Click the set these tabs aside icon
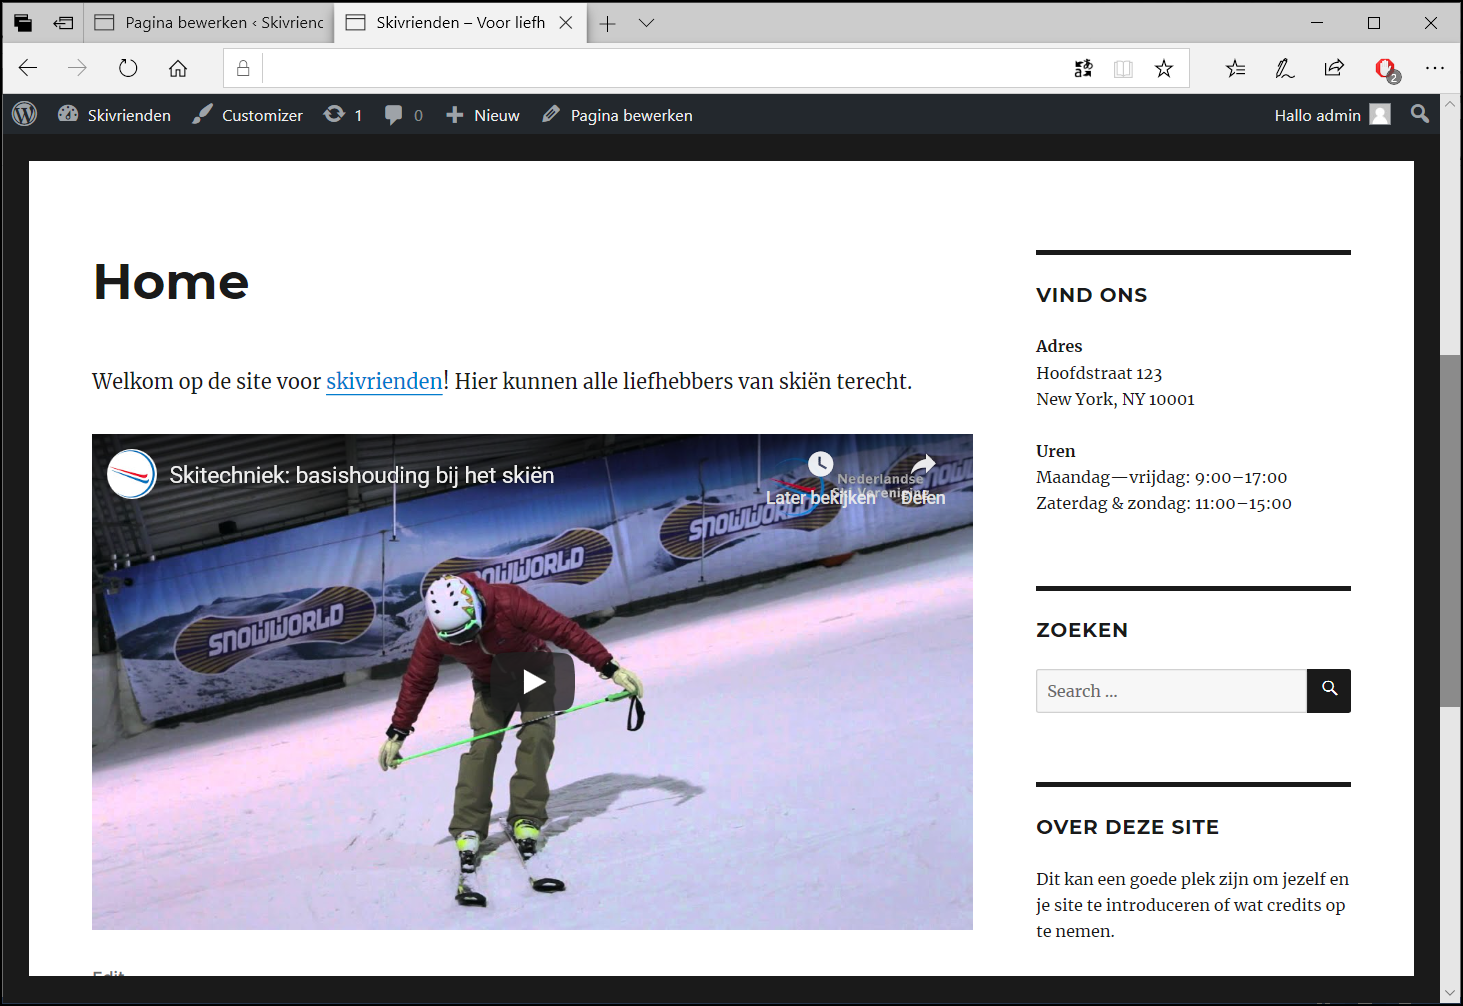1463x1006 pixels. point(63,22)
